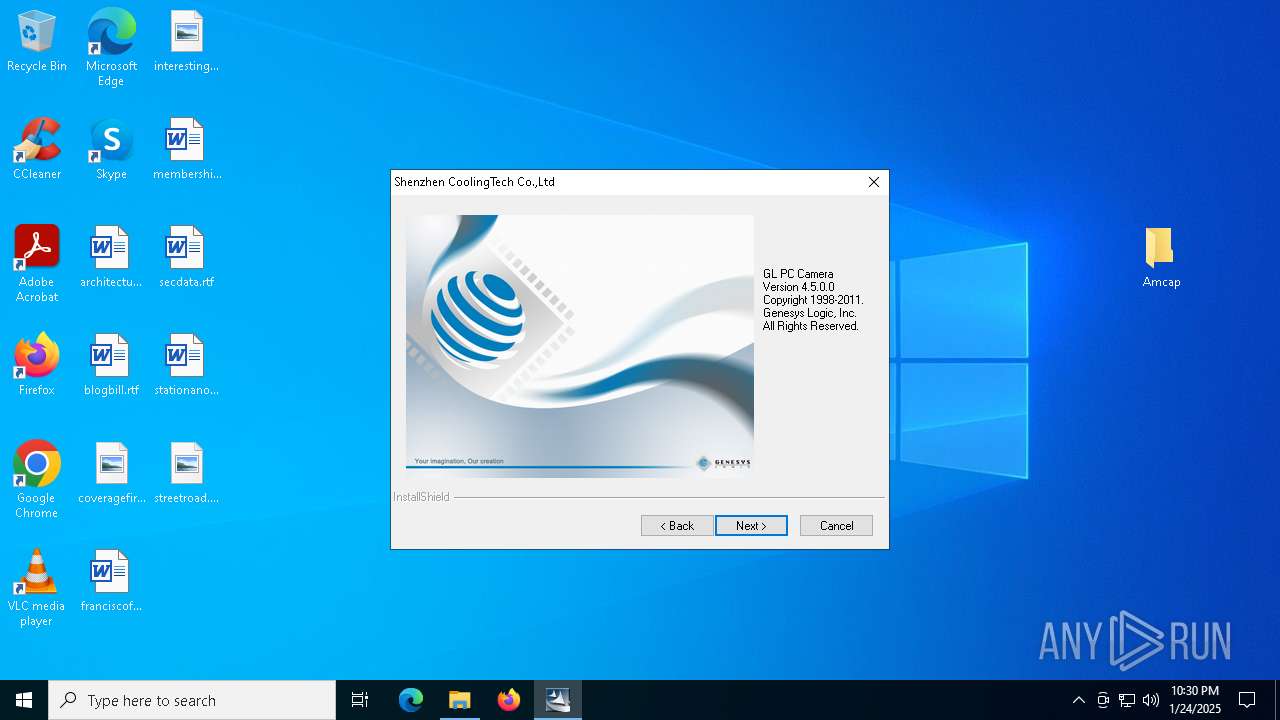Open Edge from the taskbar
The height and width of the screenshot is (720, 1280).
[411, 700]
